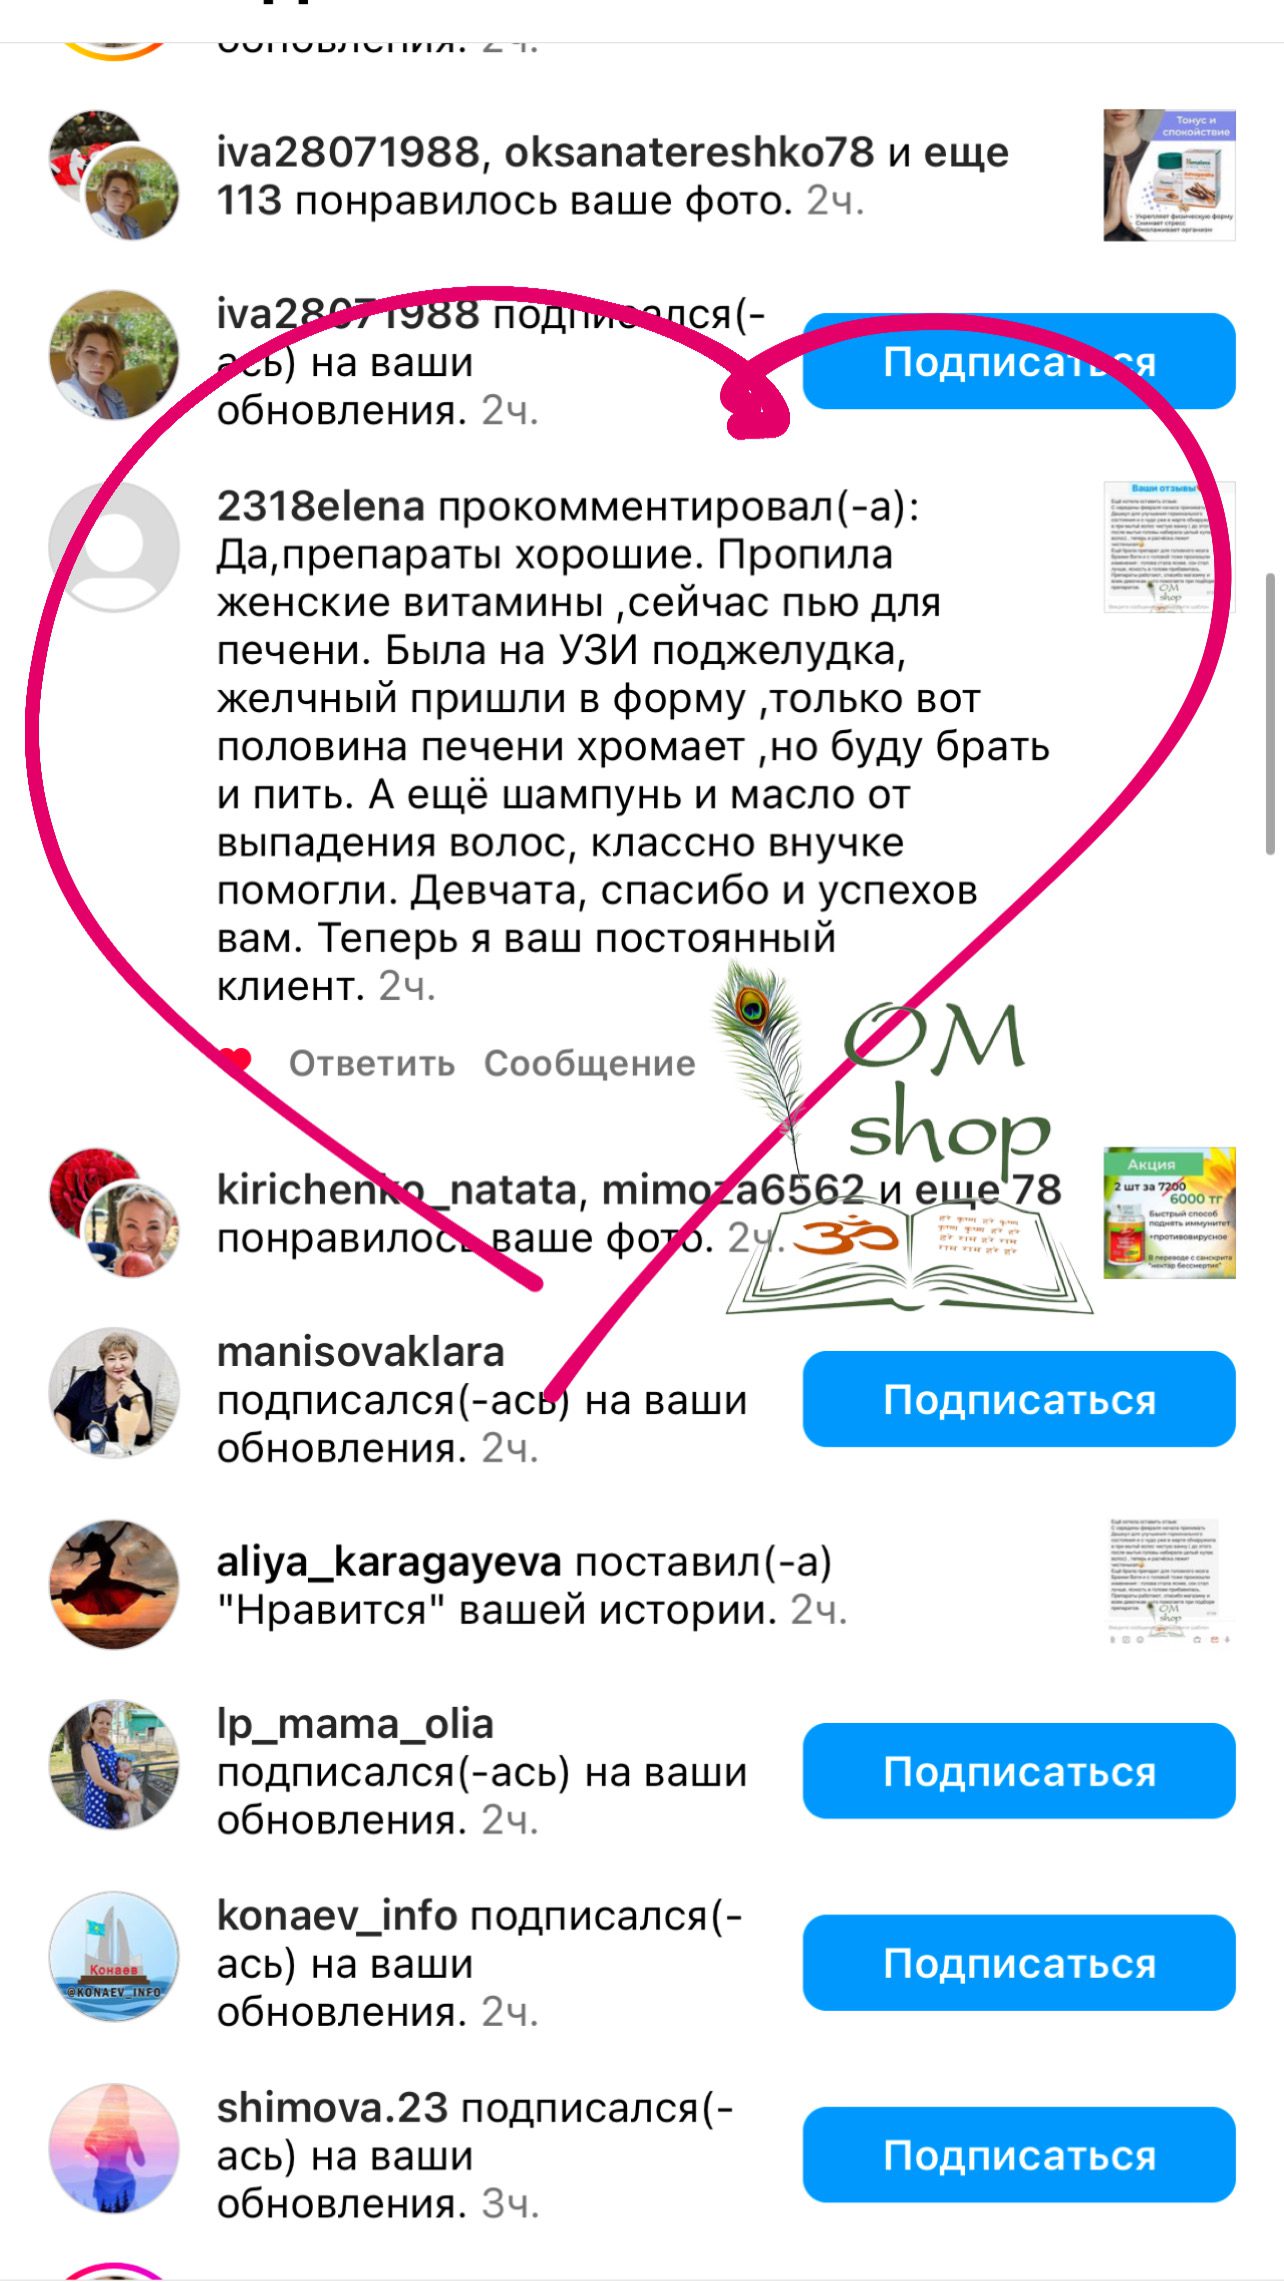Open the Акция post thumbnail
Screen dimensions: 1284x2282
point(1169,1212)
